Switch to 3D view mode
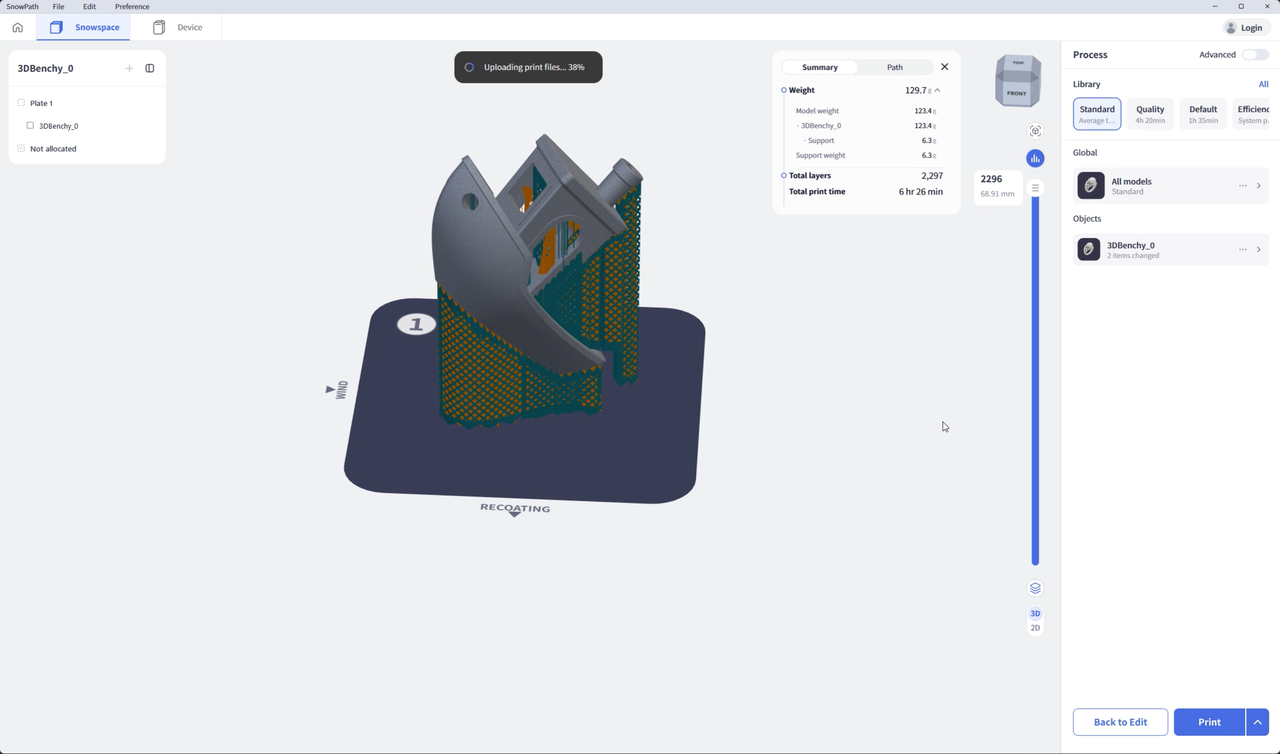 click(x=1035, y=613)
